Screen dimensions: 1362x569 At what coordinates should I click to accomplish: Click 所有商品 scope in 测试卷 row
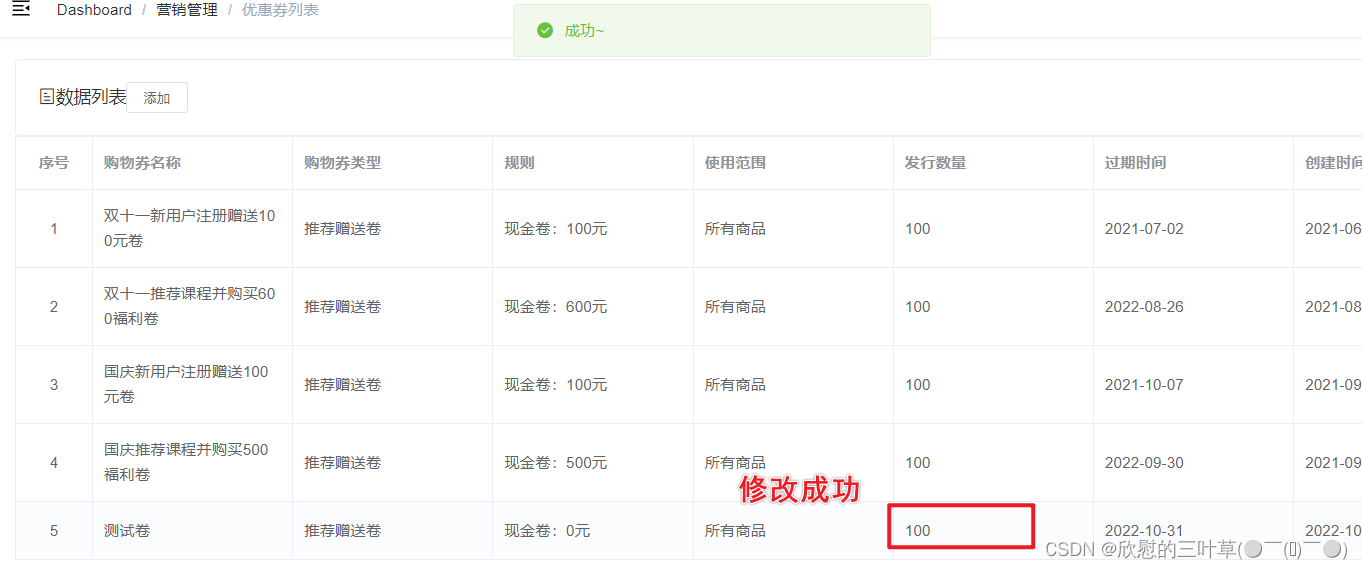[x=735, y=531]
